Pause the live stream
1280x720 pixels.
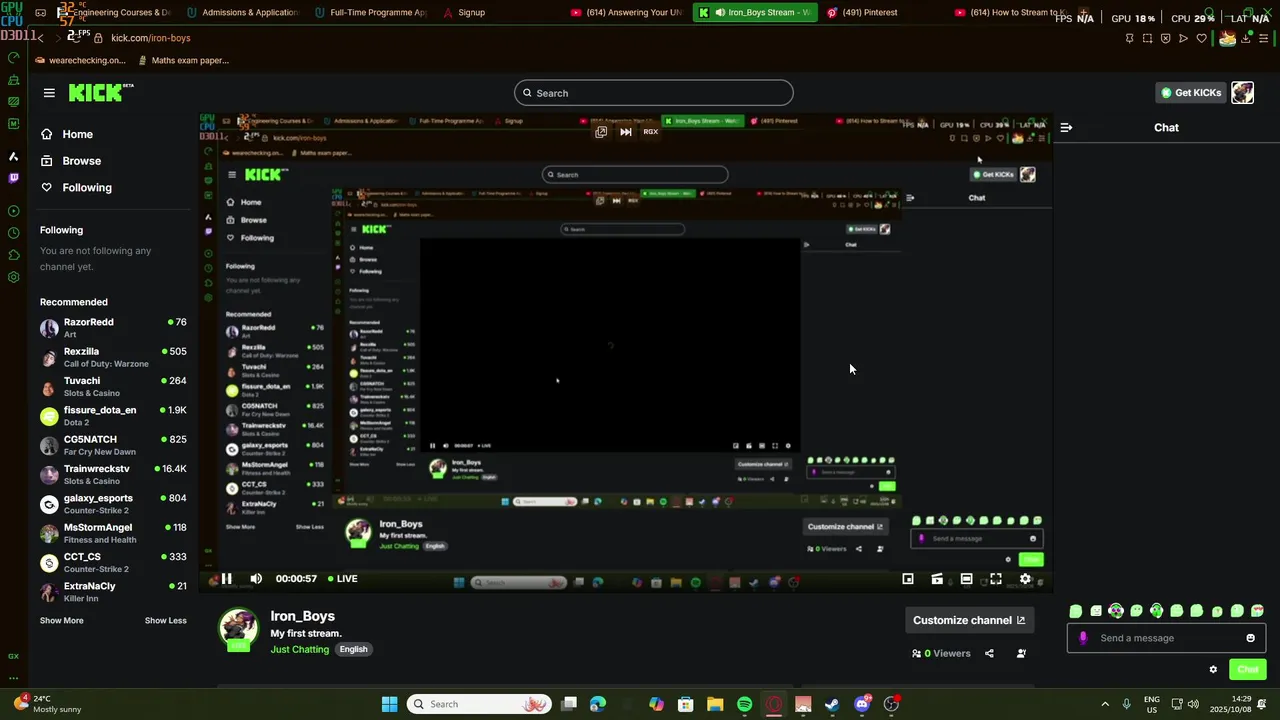[x=226, y=578]
